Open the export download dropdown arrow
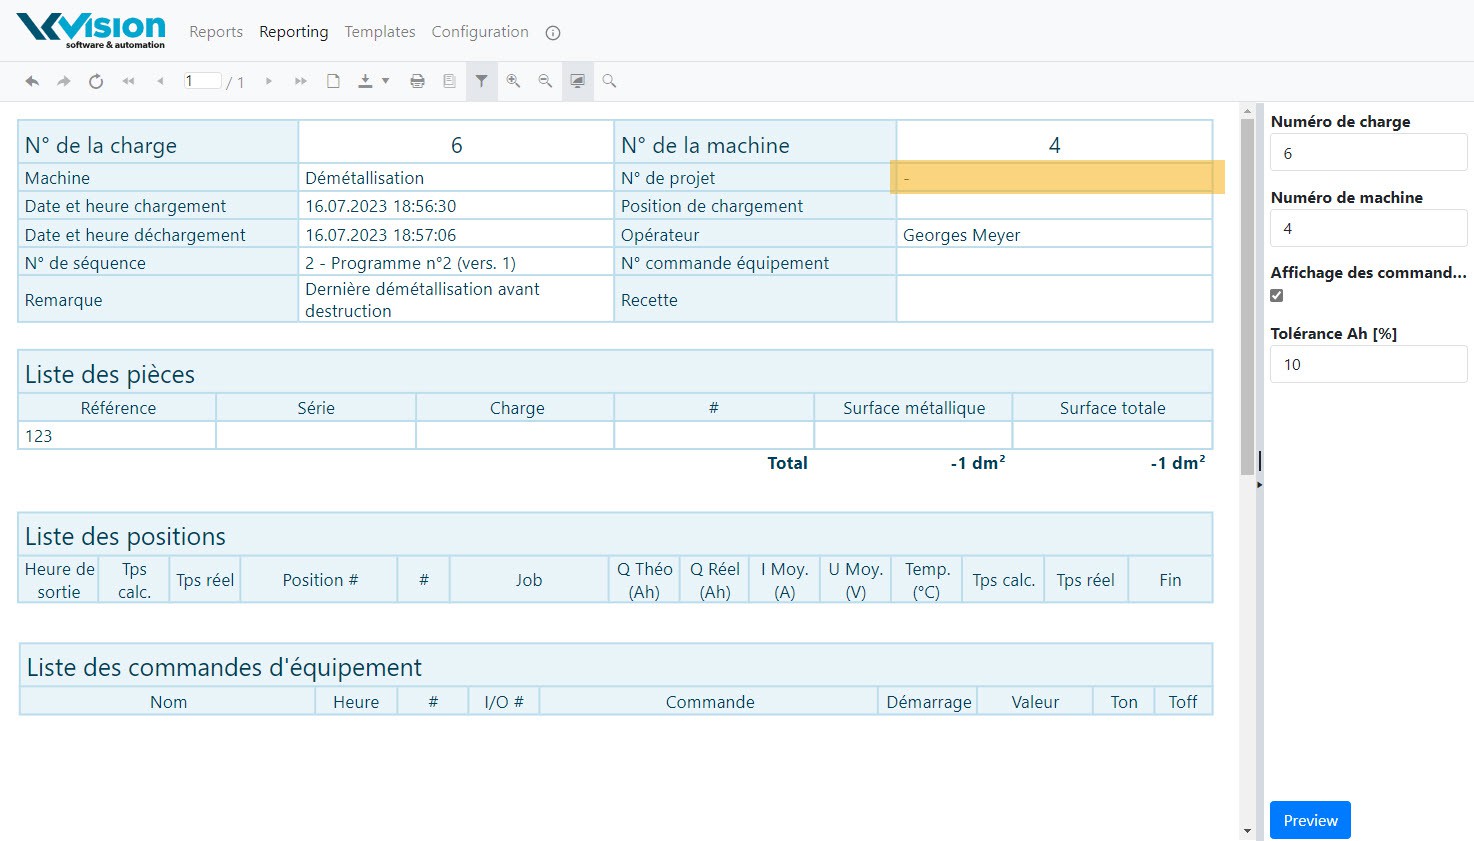The width and height of the screenshot is (1474, 841). point(385,81)
